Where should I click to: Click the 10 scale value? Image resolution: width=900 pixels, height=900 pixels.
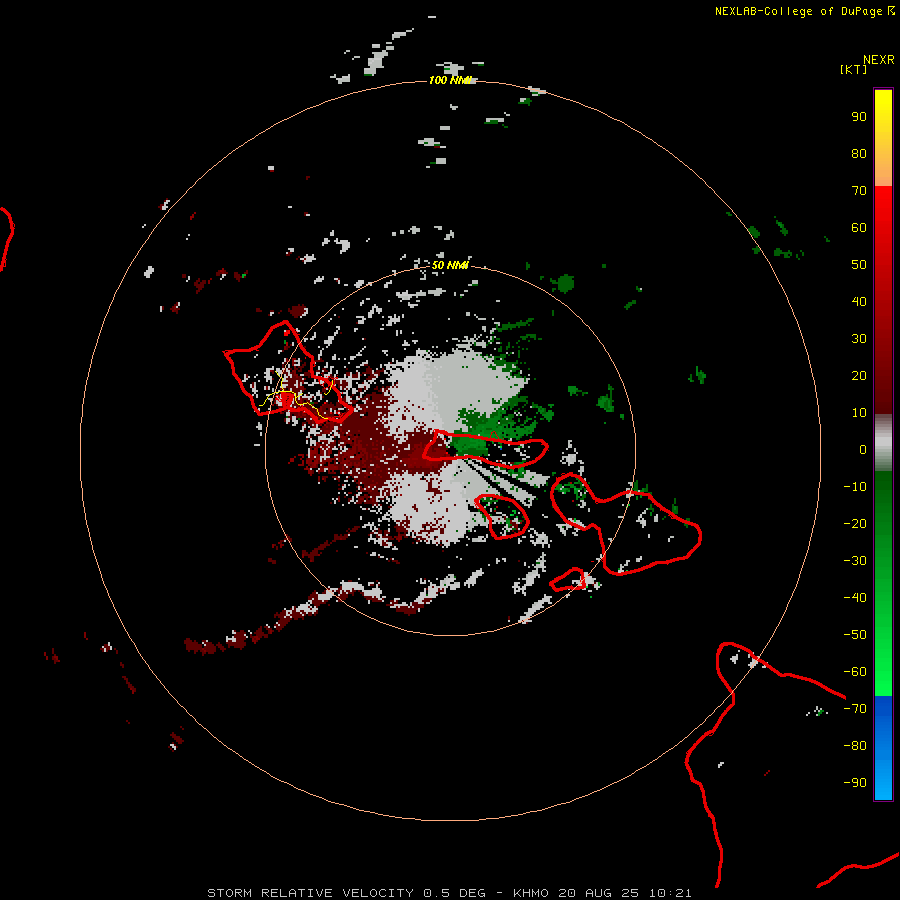(859, 413)
